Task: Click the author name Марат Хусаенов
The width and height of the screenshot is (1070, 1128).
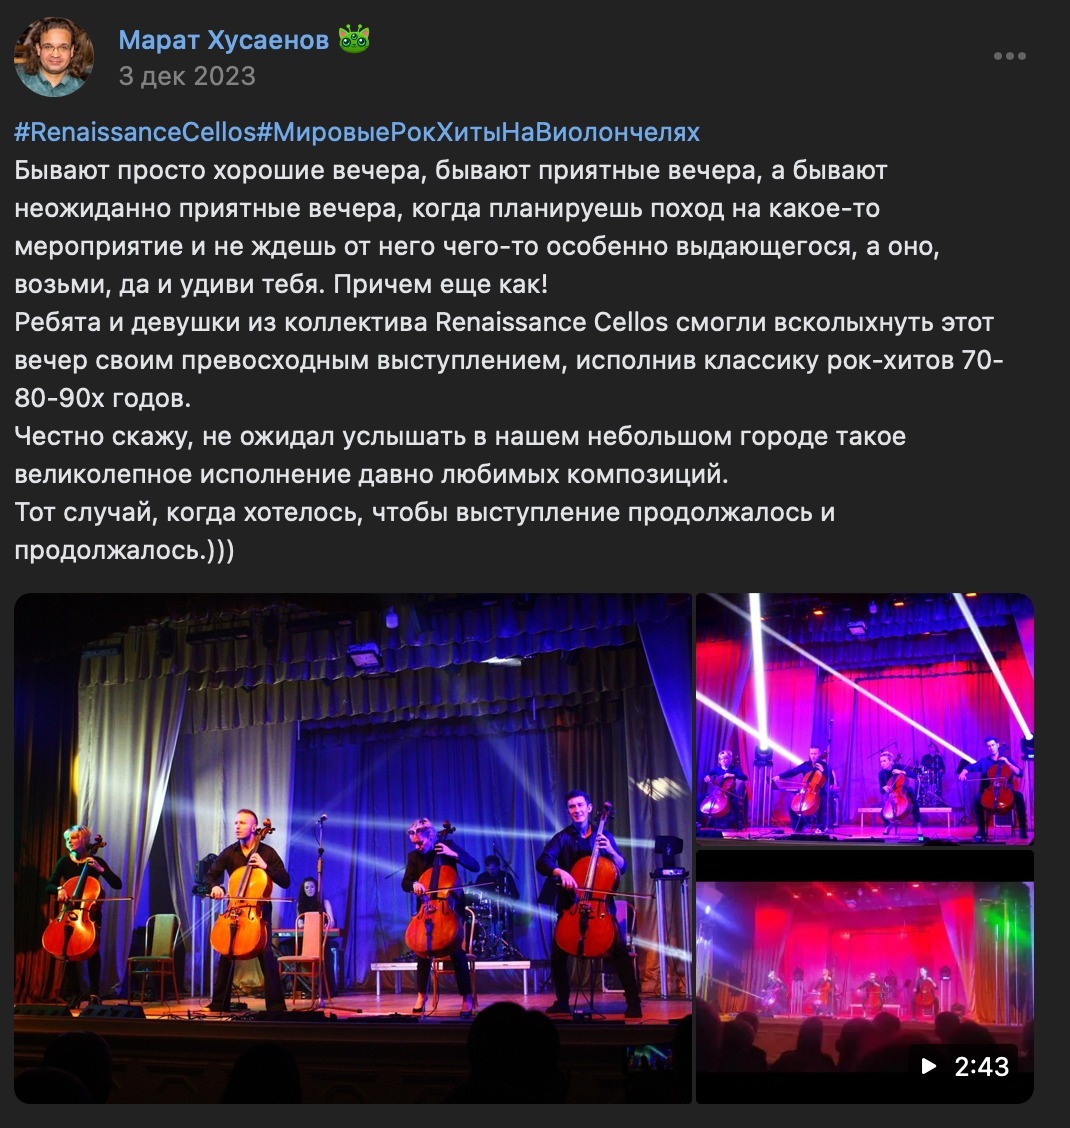Action: (224, 40)
